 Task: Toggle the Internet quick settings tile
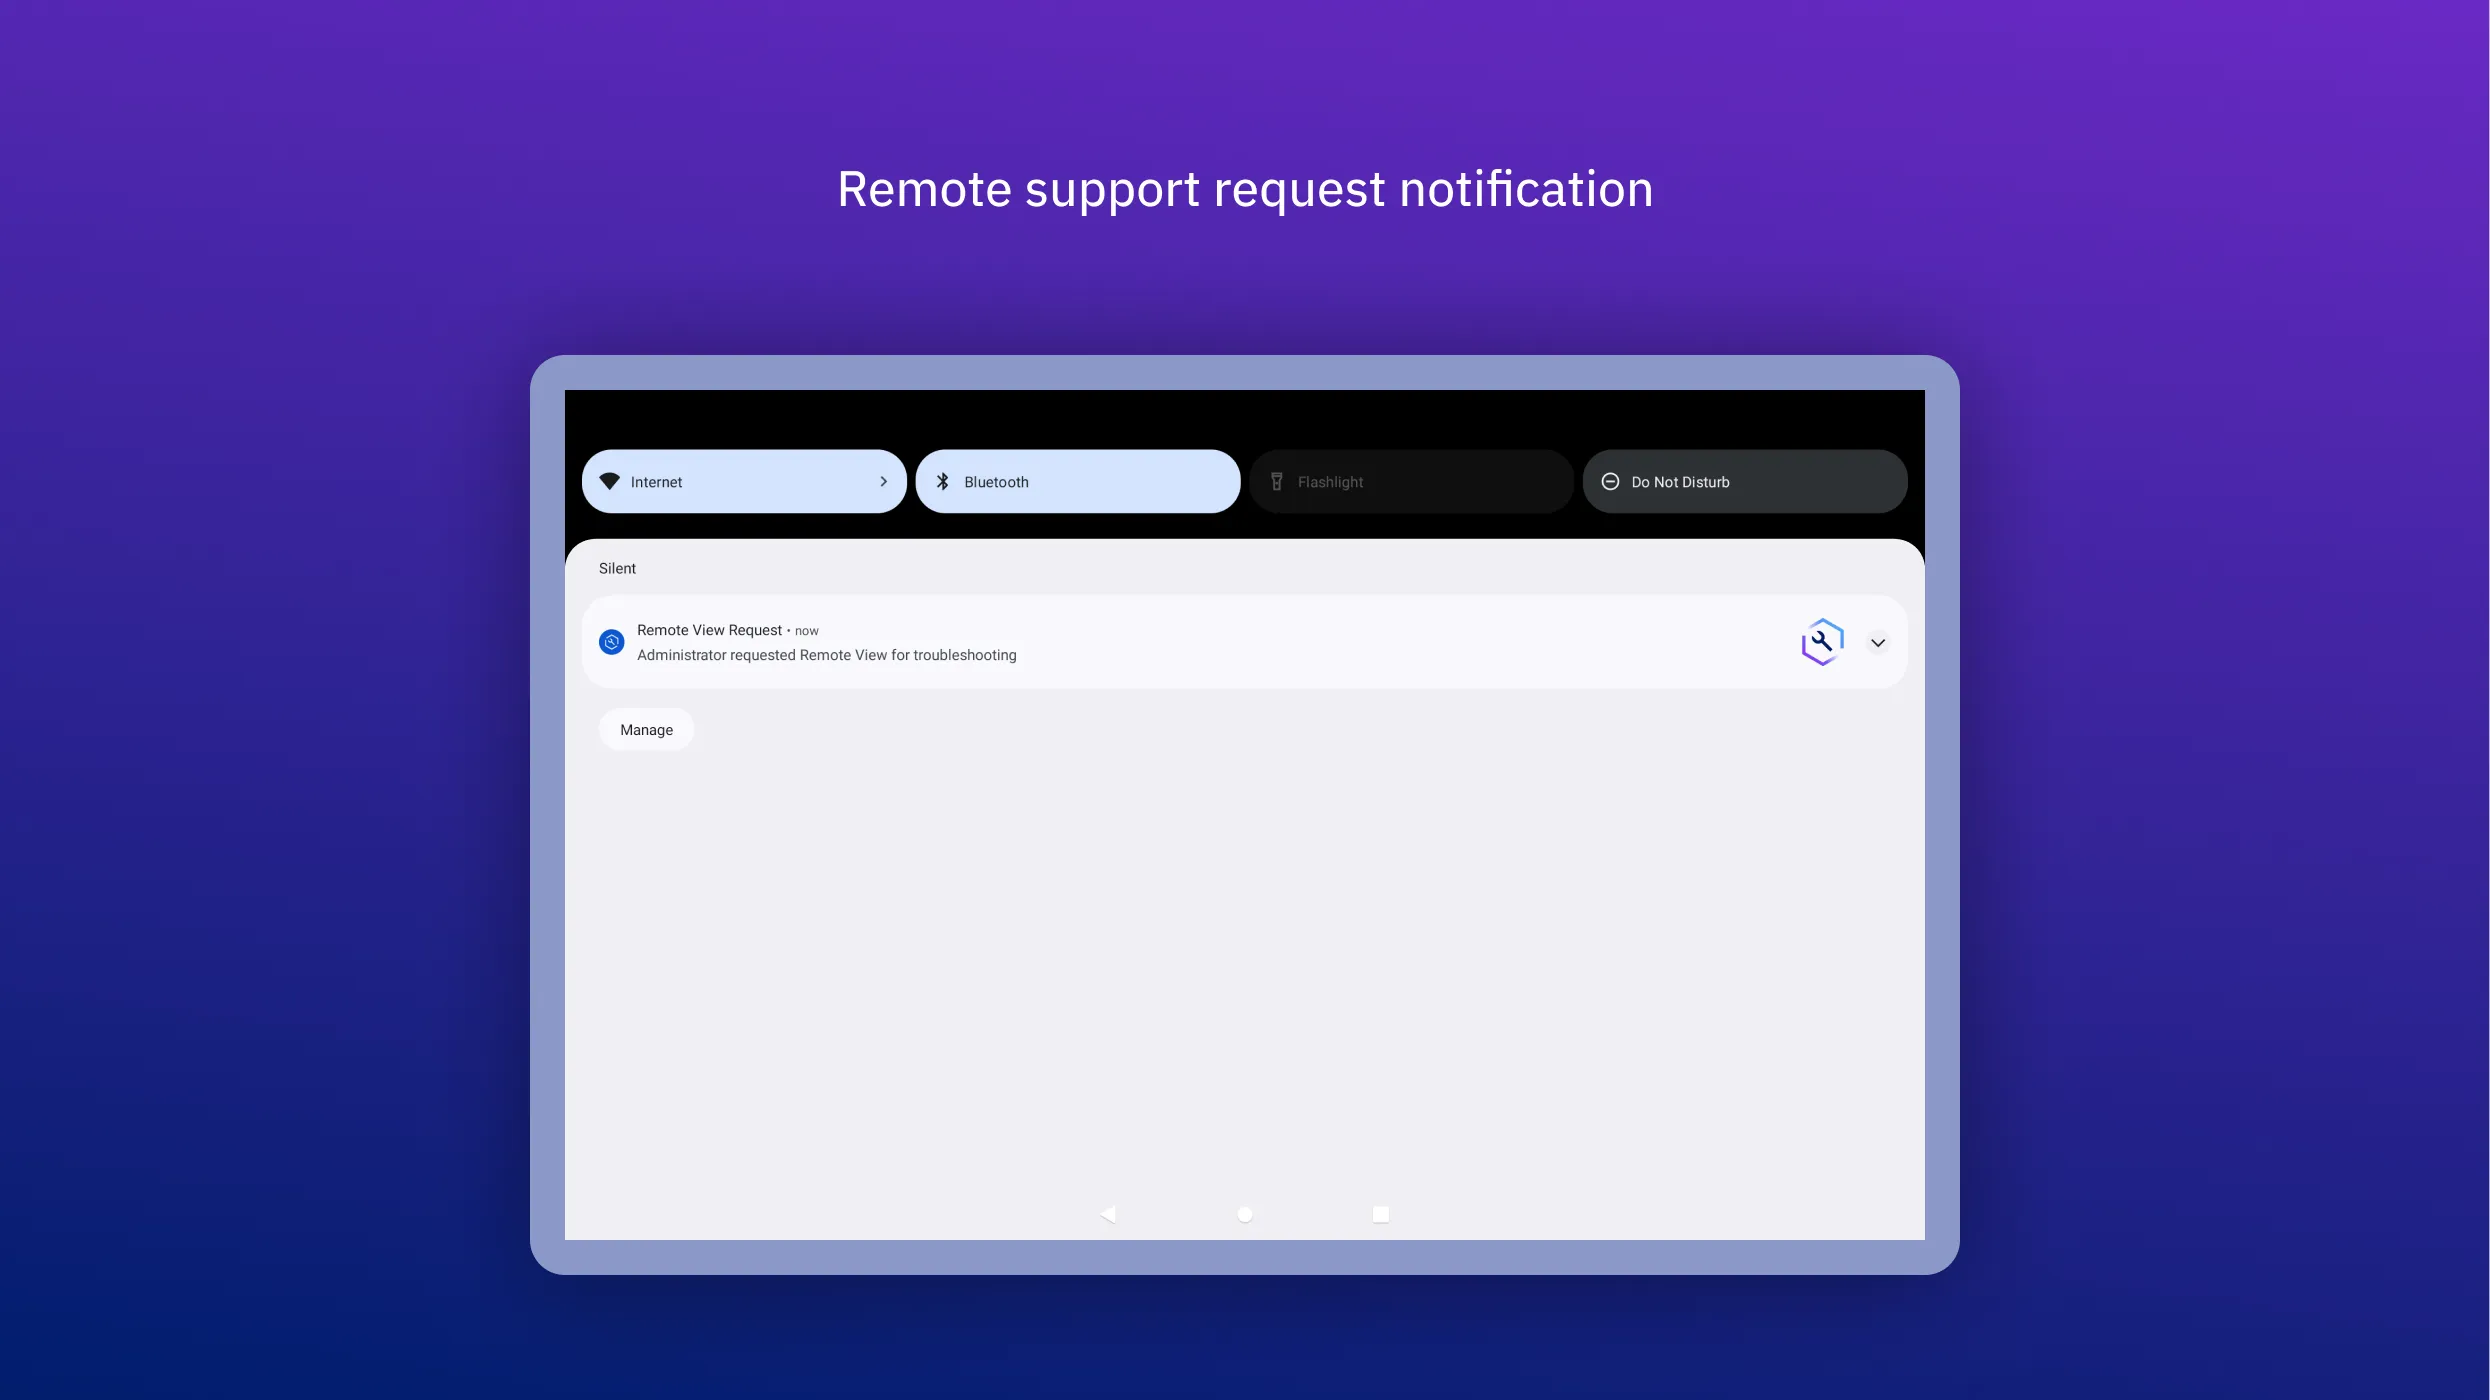click(x=744, y=481)
